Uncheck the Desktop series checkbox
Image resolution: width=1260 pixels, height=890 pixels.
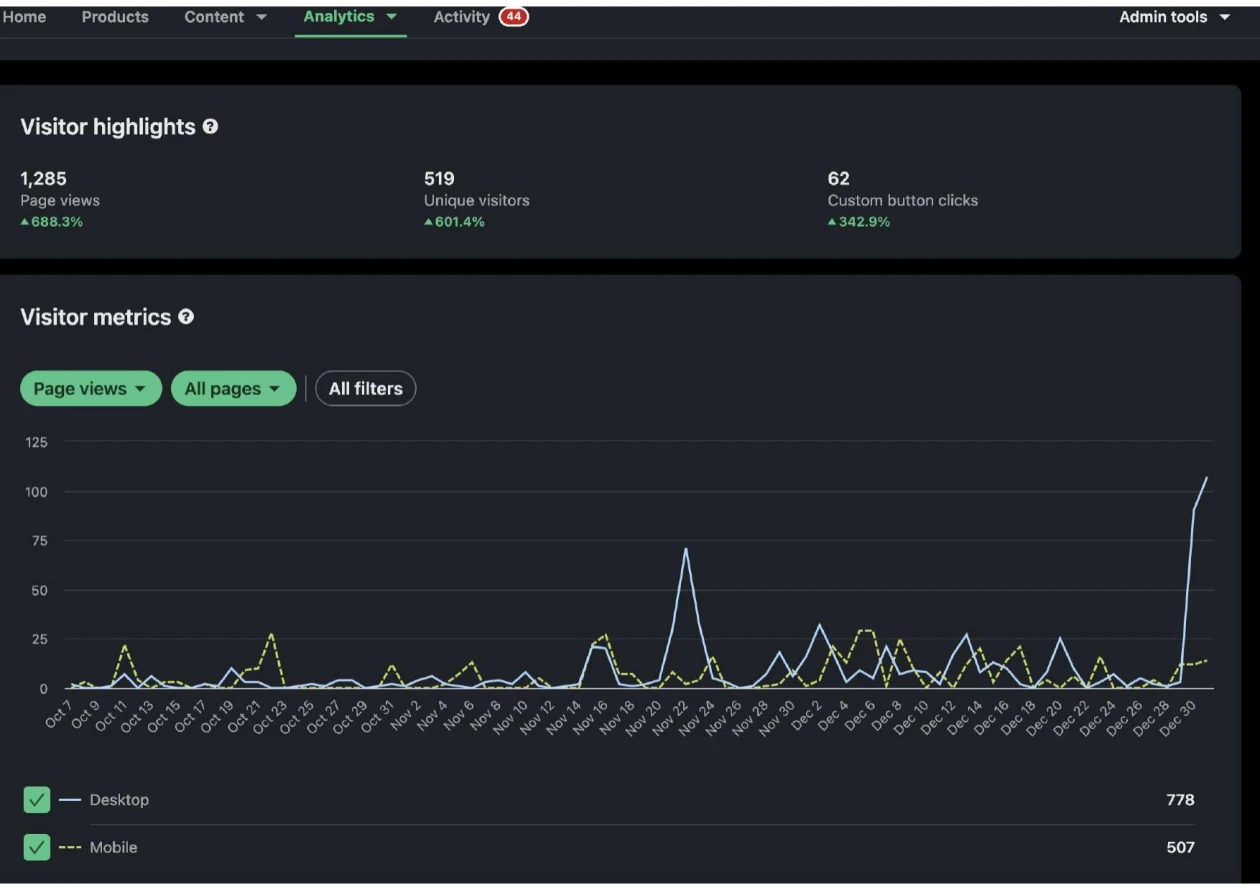(x=36, y=799)
